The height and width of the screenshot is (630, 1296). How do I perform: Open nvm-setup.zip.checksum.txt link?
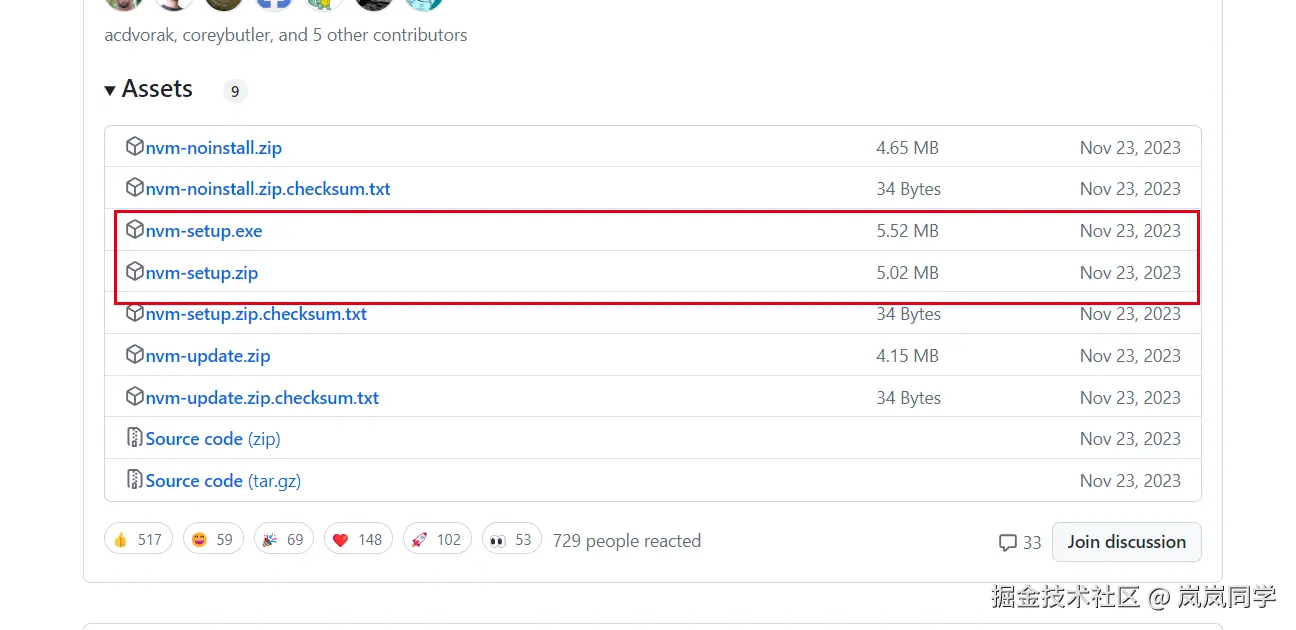point(256,314)
